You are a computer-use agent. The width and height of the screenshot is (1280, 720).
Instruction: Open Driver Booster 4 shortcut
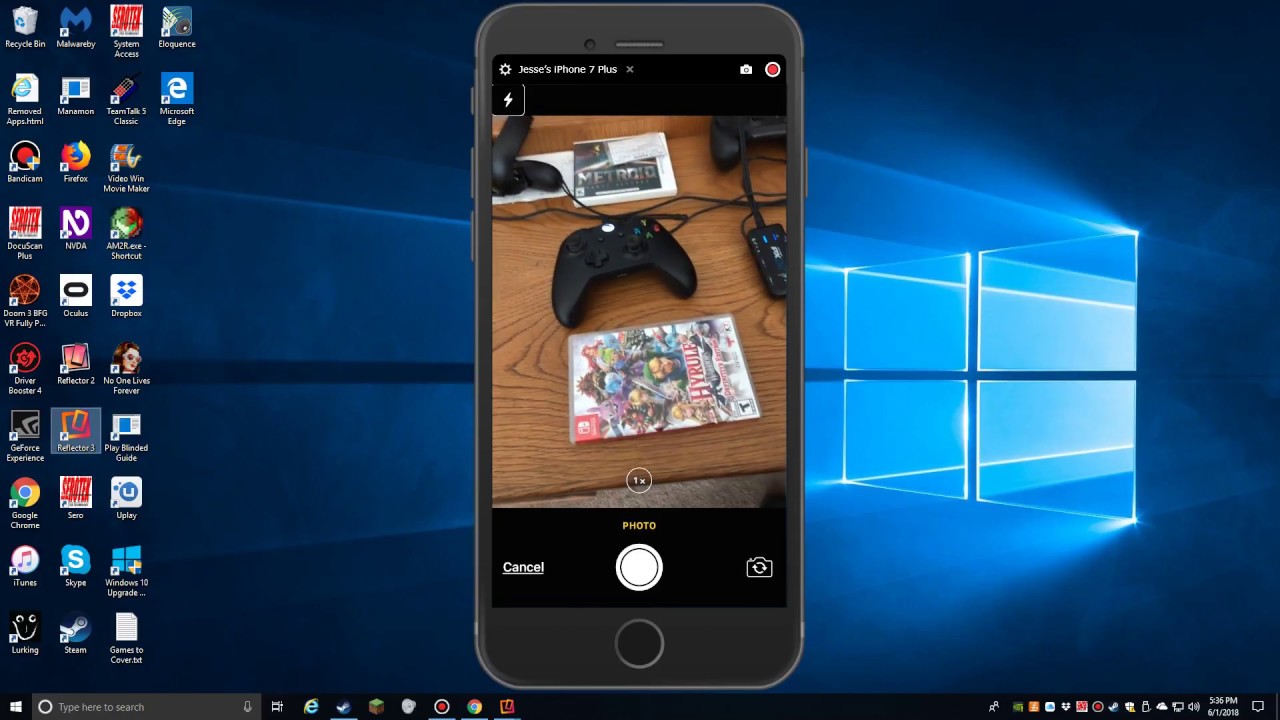[x=25, y=367]
